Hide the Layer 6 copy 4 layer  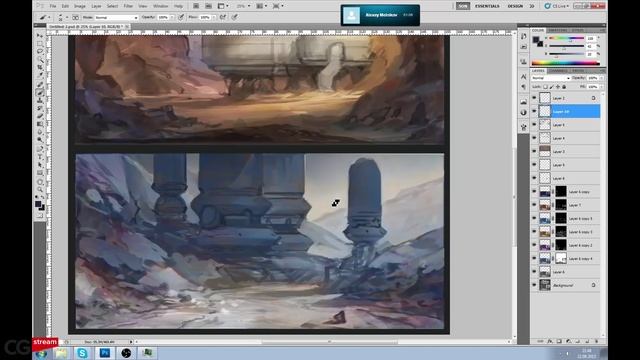click(x=534, y=258)
